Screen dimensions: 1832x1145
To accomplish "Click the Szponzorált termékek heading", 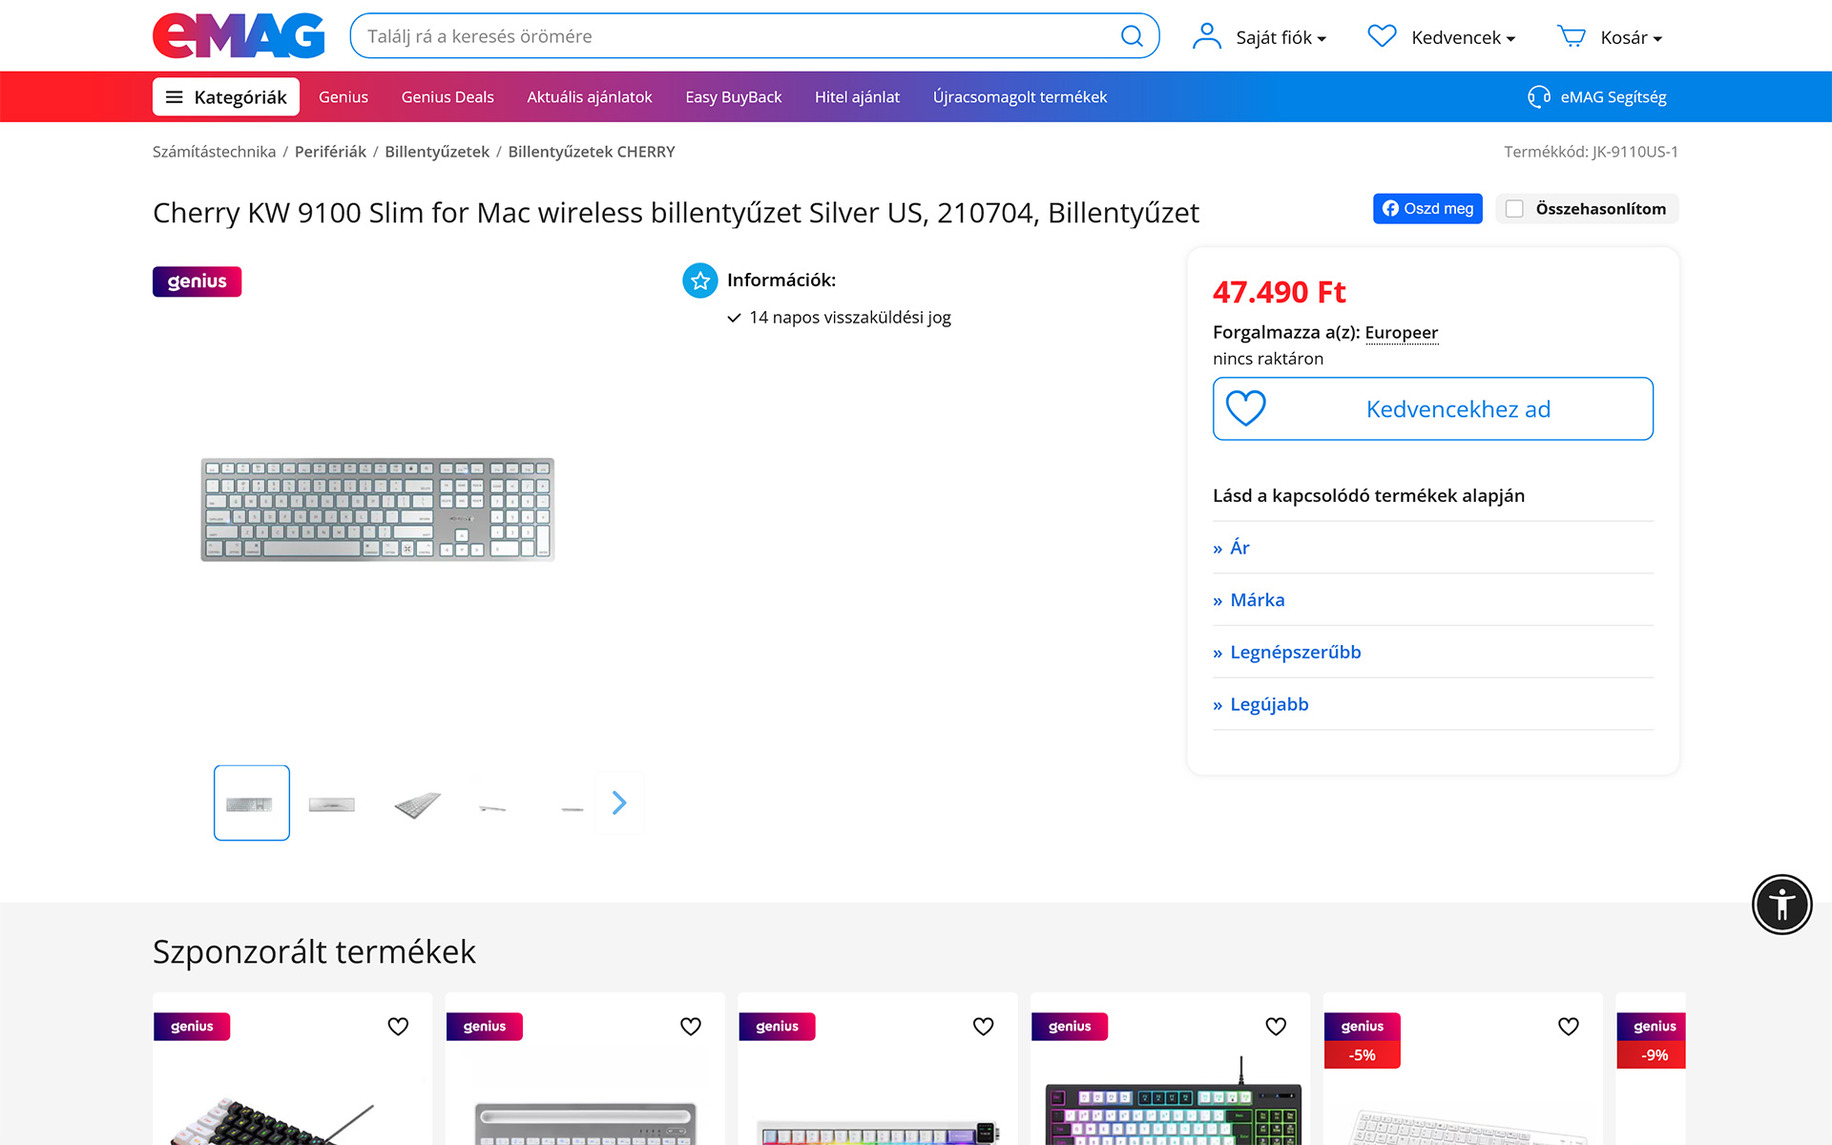I will point(314,951).
